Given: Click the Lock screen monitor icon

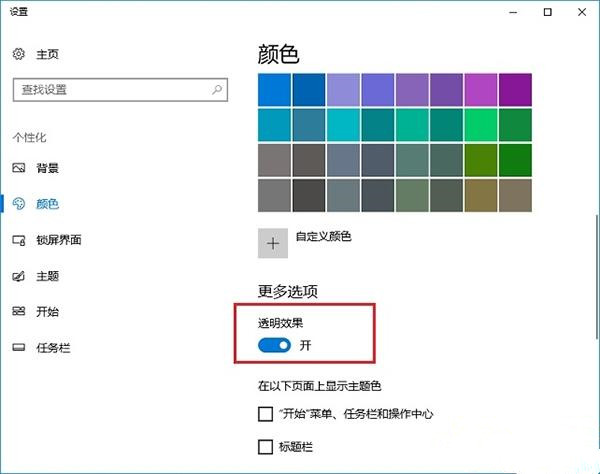Looking at the screenshot, I should [x=19, y=240].
